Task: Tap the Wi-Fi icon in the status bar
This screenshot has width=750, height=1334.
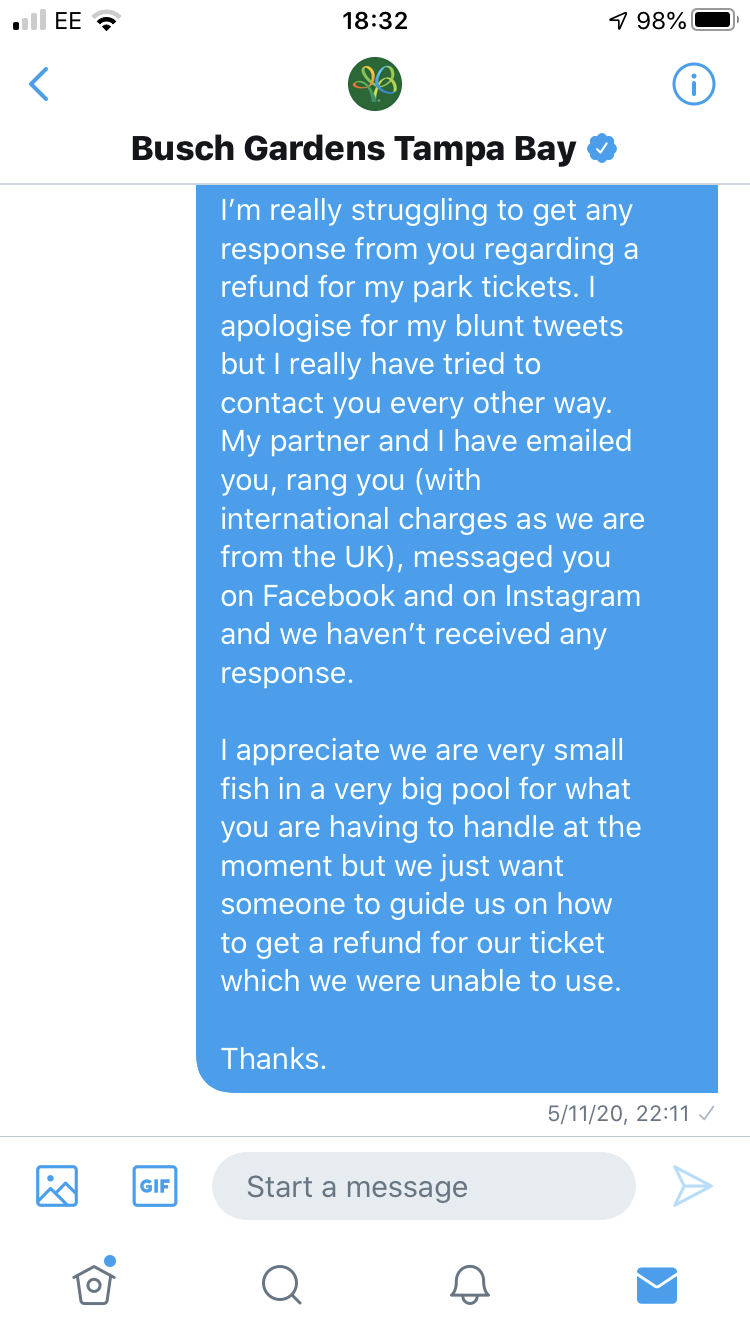Action: click(x=106, y=21)
